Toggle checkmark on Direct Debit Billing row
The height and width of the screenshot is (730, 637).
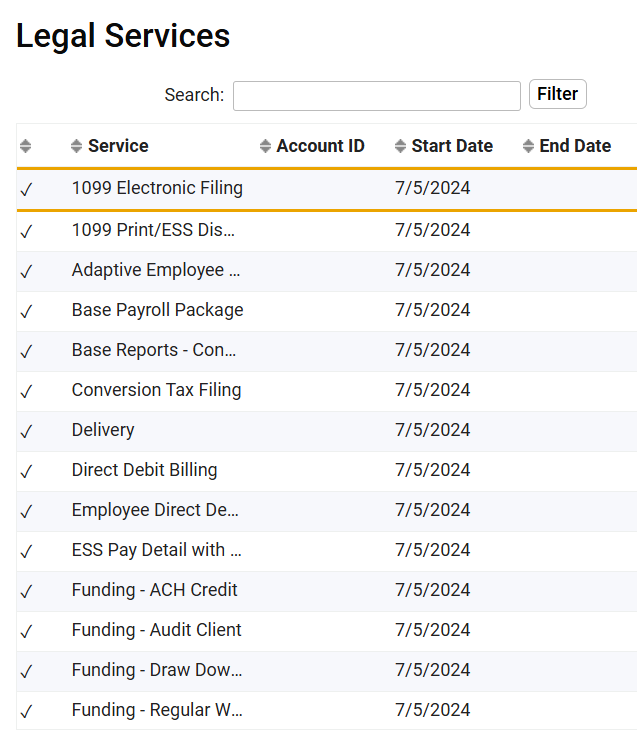[x=27, y=471]
